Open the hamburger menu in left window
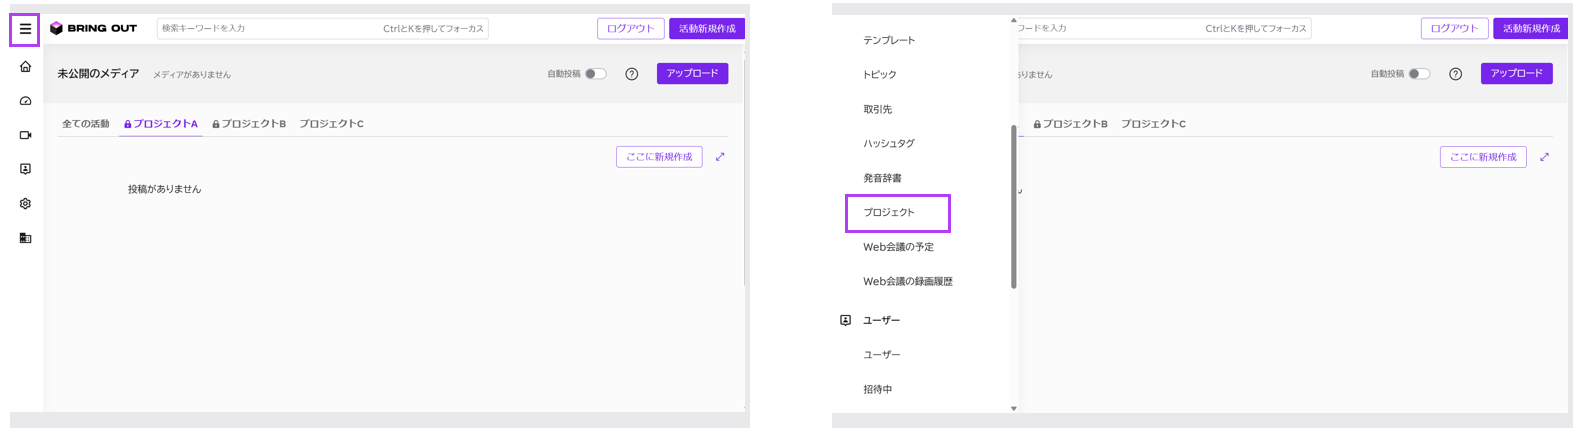 tap(25, 29)
